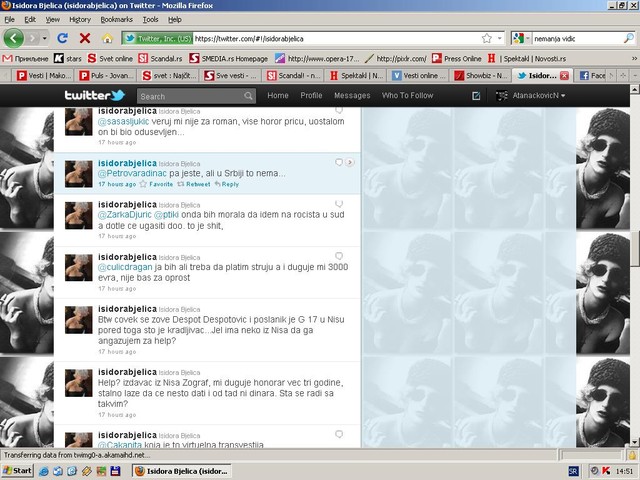Toggle the bookmark star in address bar
Viewport: 640px width, 480px height.
point(486,38)
